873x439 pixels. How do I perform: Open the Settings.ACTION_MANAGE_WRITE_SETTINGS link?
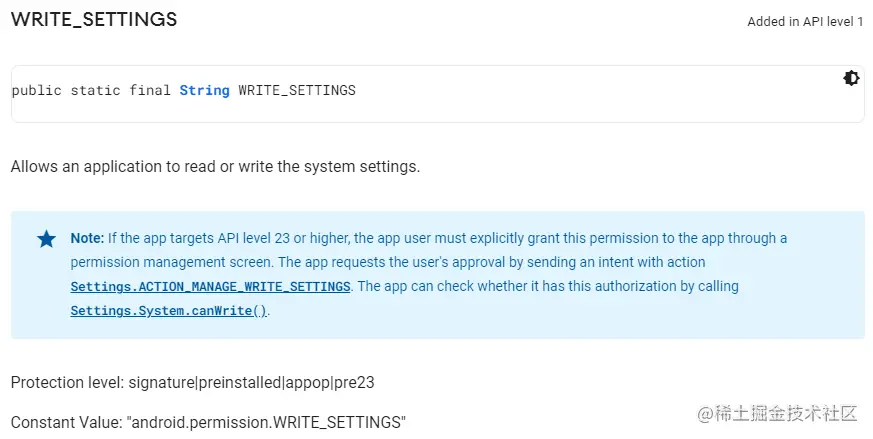tap(210, 286)
